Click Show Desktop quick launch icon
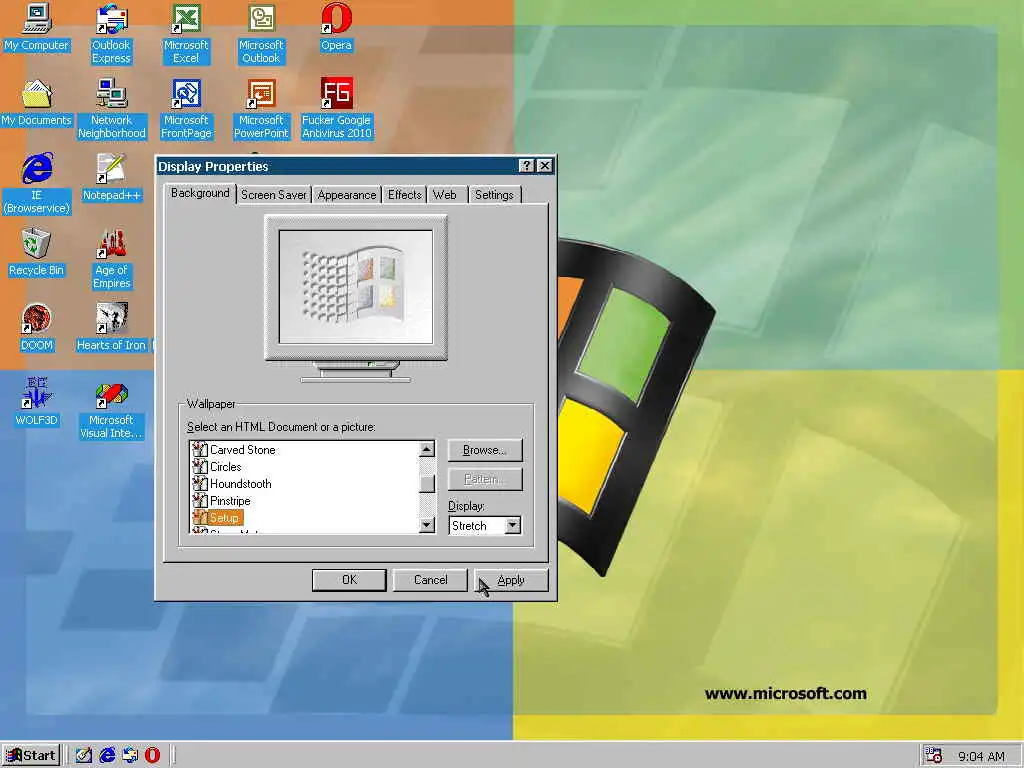1024x768 pixels. coord(84,755)
